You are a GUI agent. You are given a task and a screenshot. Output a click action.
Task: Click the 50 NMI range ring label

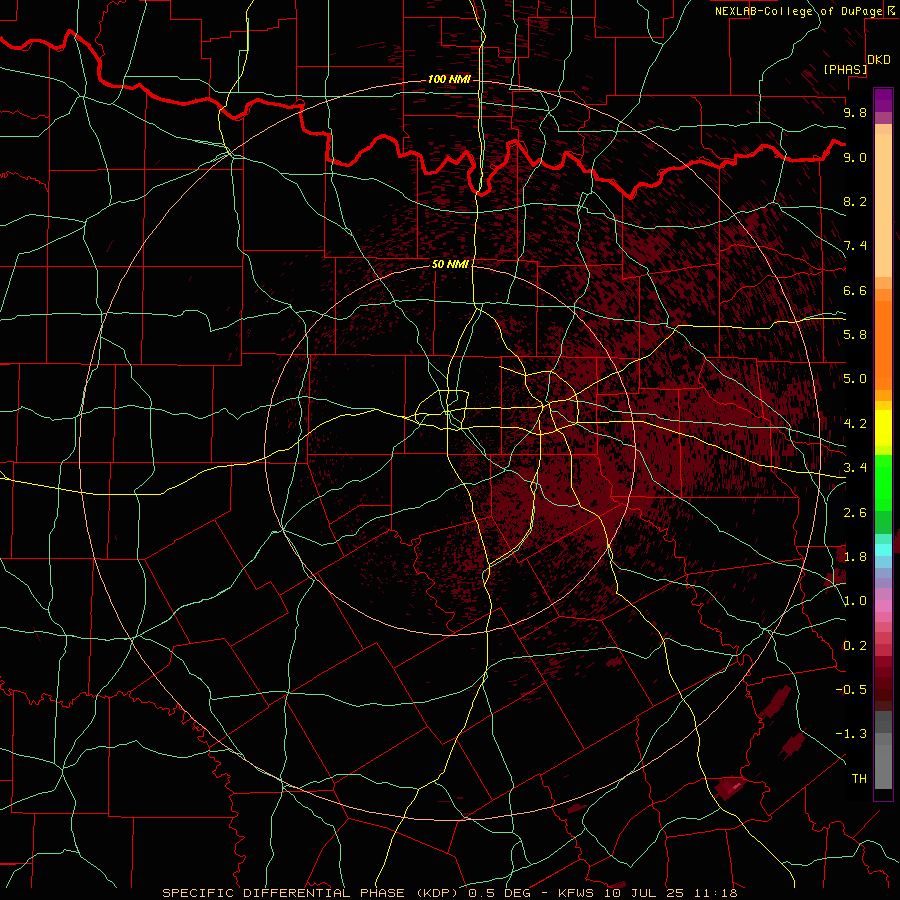450,264
